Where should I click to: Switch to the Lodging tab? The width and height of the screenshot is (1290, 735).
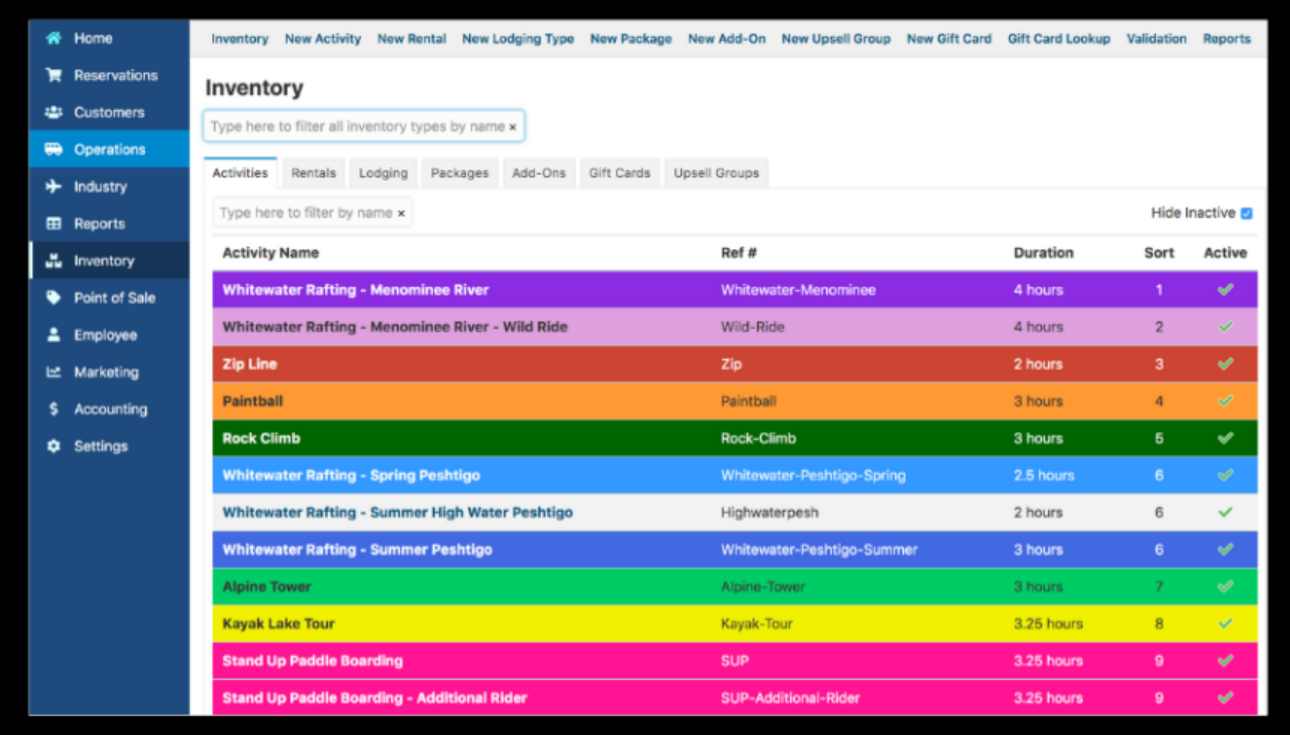click(383, 173)
